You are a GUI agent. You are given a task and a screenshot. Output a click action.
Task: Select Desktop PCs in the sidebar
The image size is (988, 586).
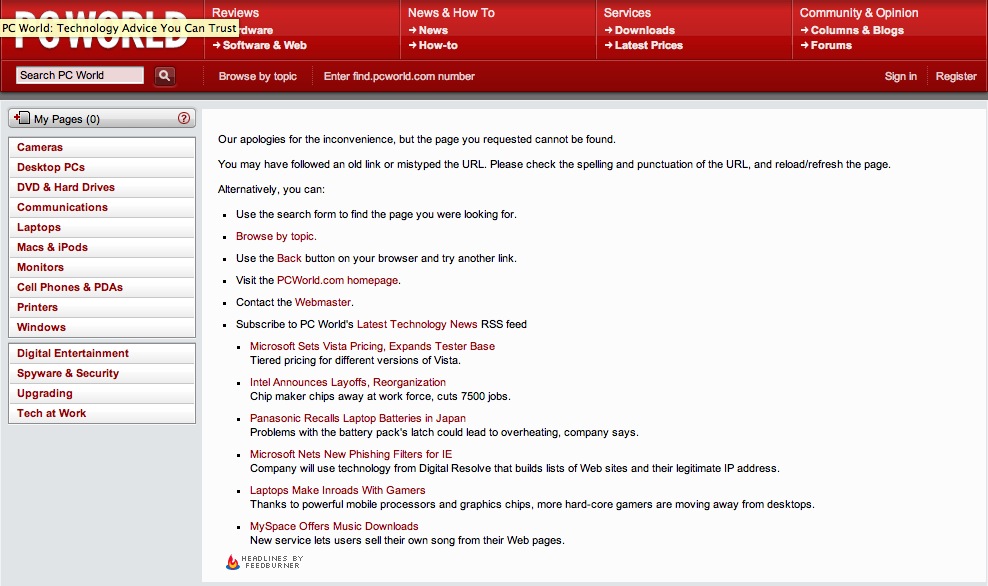tap(102, 168)
